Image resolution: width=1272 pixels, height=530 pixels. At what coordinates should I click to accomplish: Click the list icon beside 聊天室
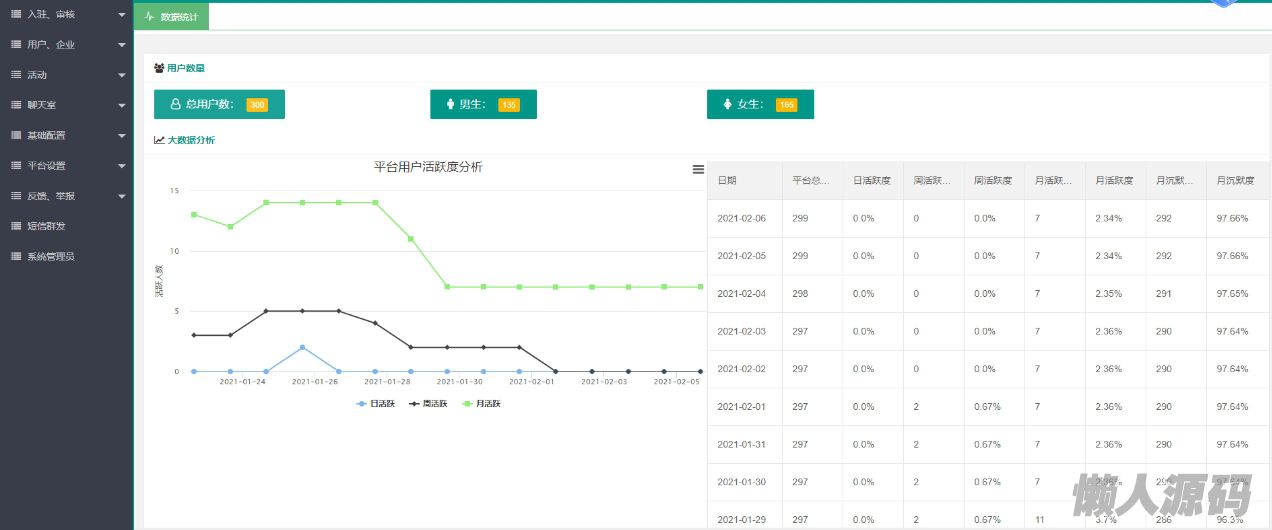coord(16,105)
